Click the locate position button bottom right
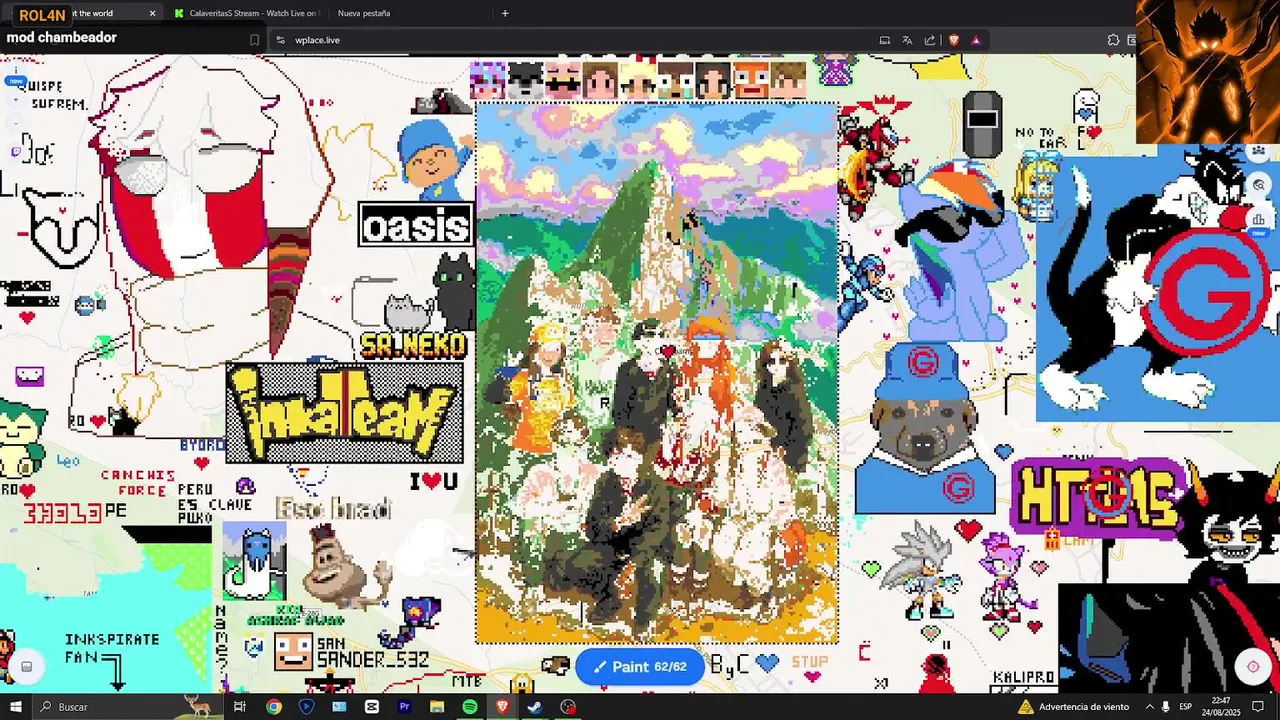1280x720 pixels. click(x=1253, y=667)
